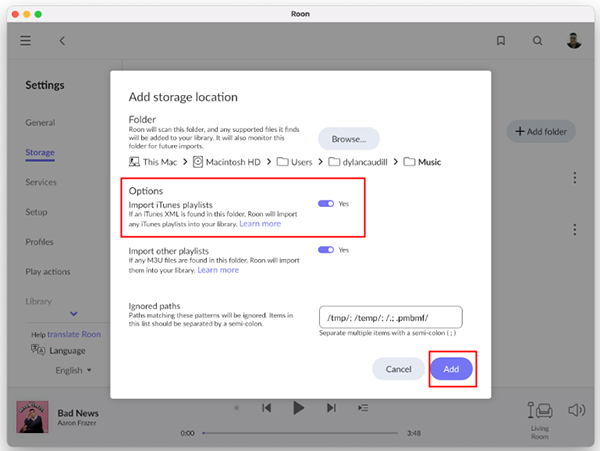Click the Language translate icon
Image resolution: width=600 pixels, height=451 pixels.
[38, 350]
